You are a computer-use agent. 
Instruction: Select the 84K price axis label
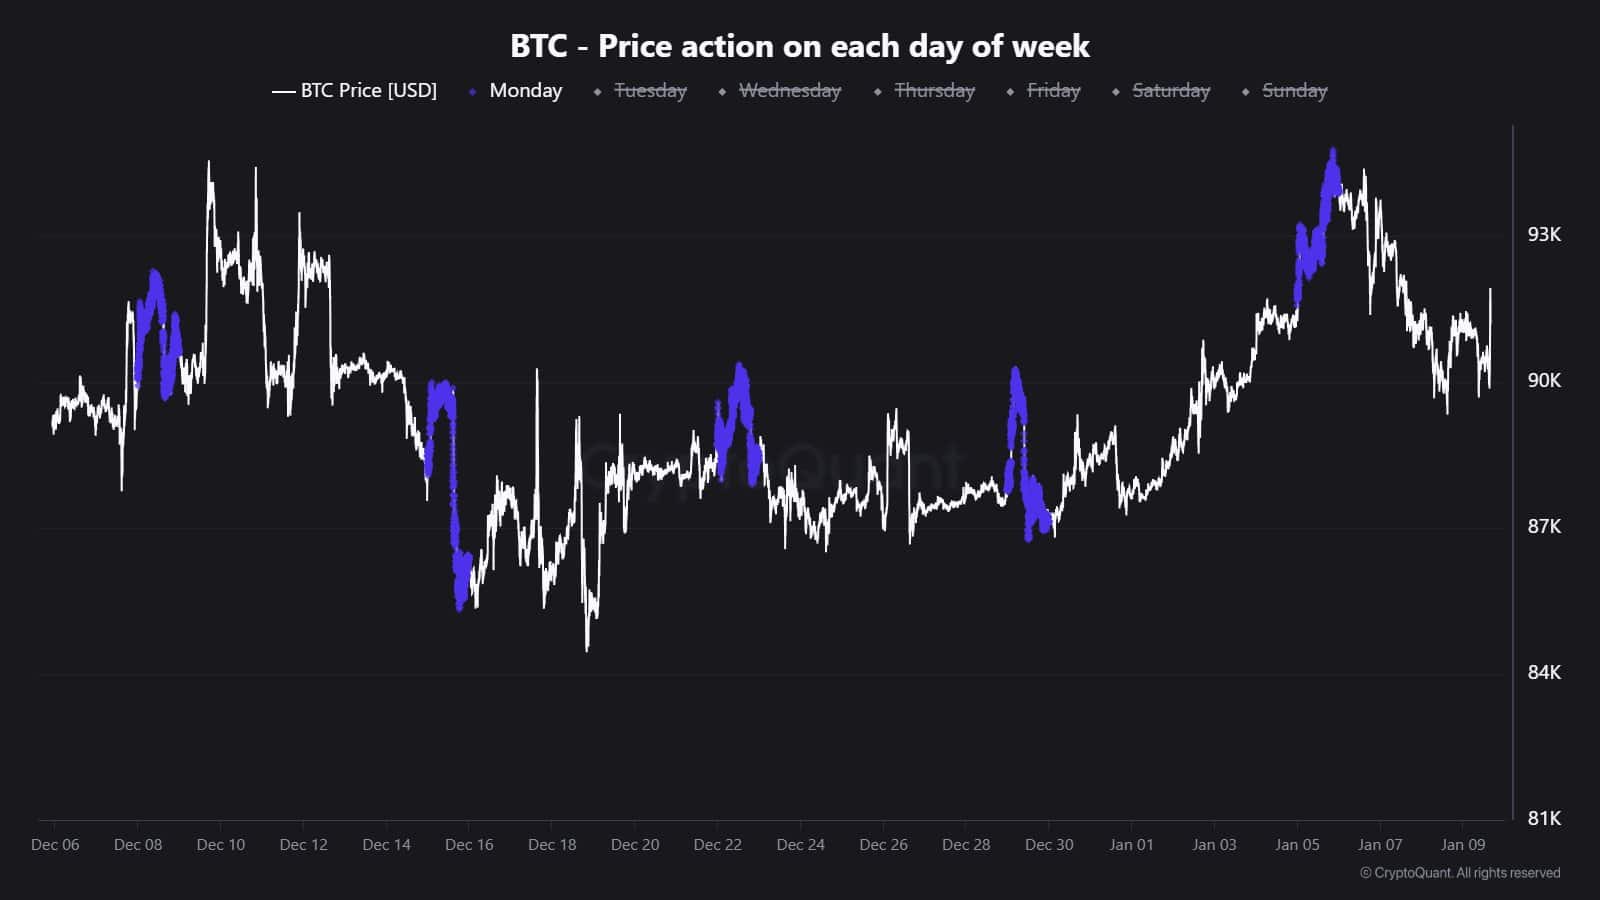1543,673
